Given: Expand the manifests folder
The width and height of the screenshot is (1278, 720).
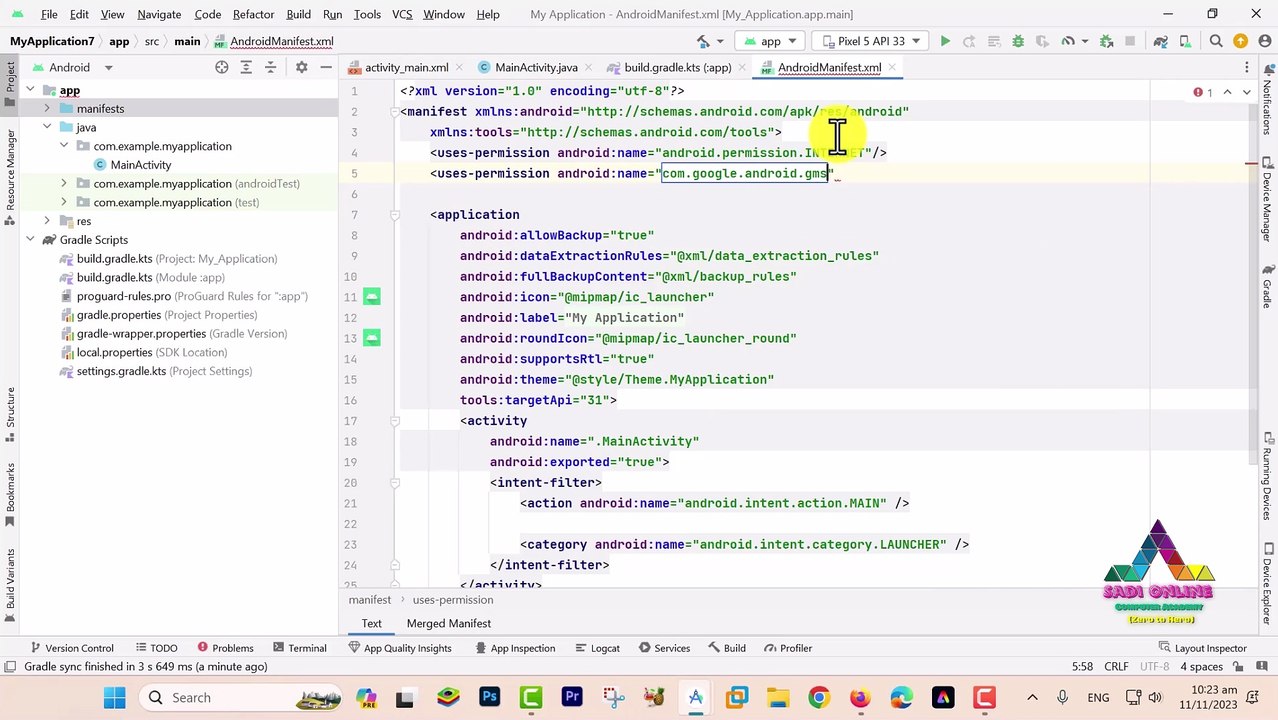Looking at the screenshot, I should pyautogui.click(x=47, y=109).
